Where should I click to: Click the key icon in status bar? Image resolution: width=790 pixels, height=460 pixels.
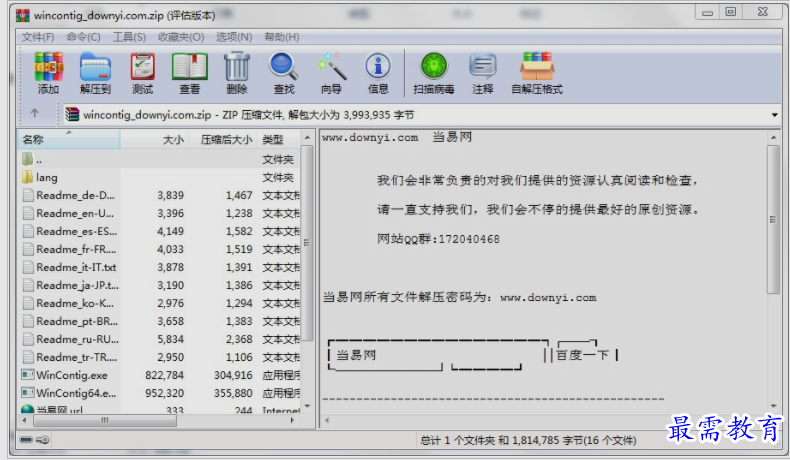43,440
